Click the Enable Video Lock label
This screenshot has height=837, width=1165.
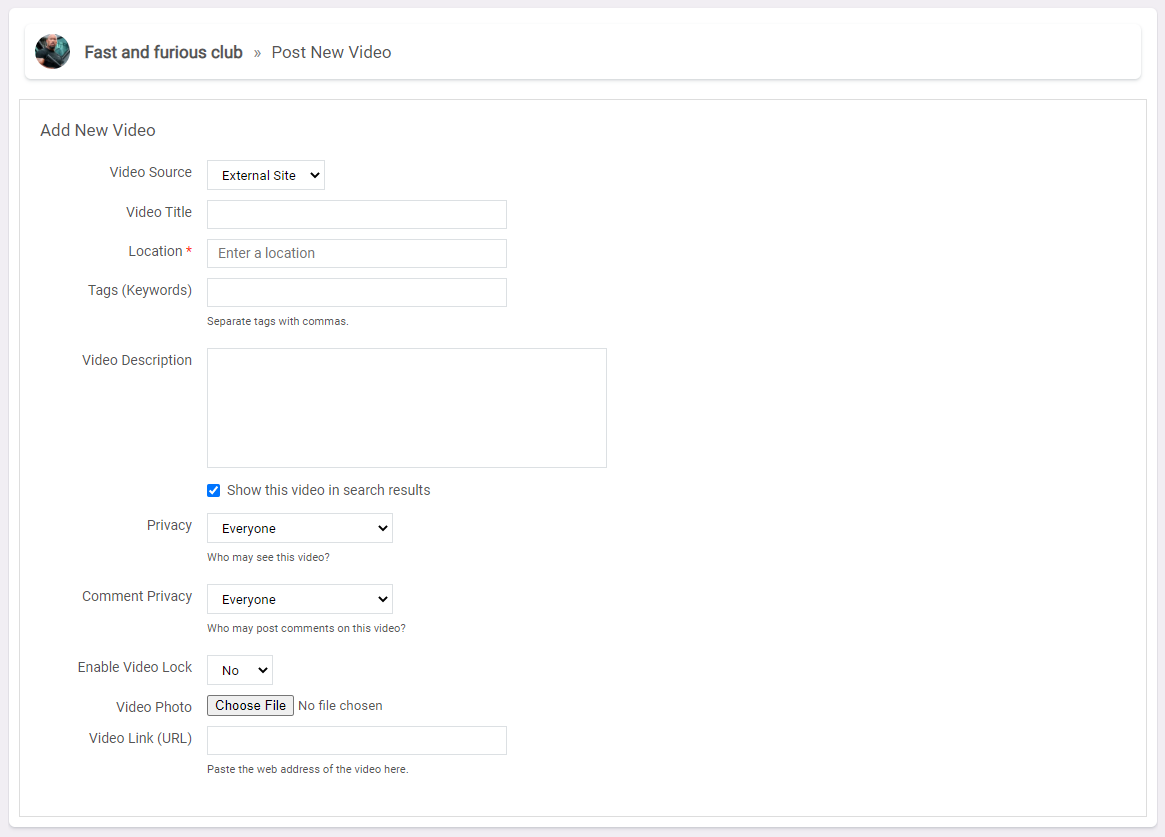click(x=134, y=667)
